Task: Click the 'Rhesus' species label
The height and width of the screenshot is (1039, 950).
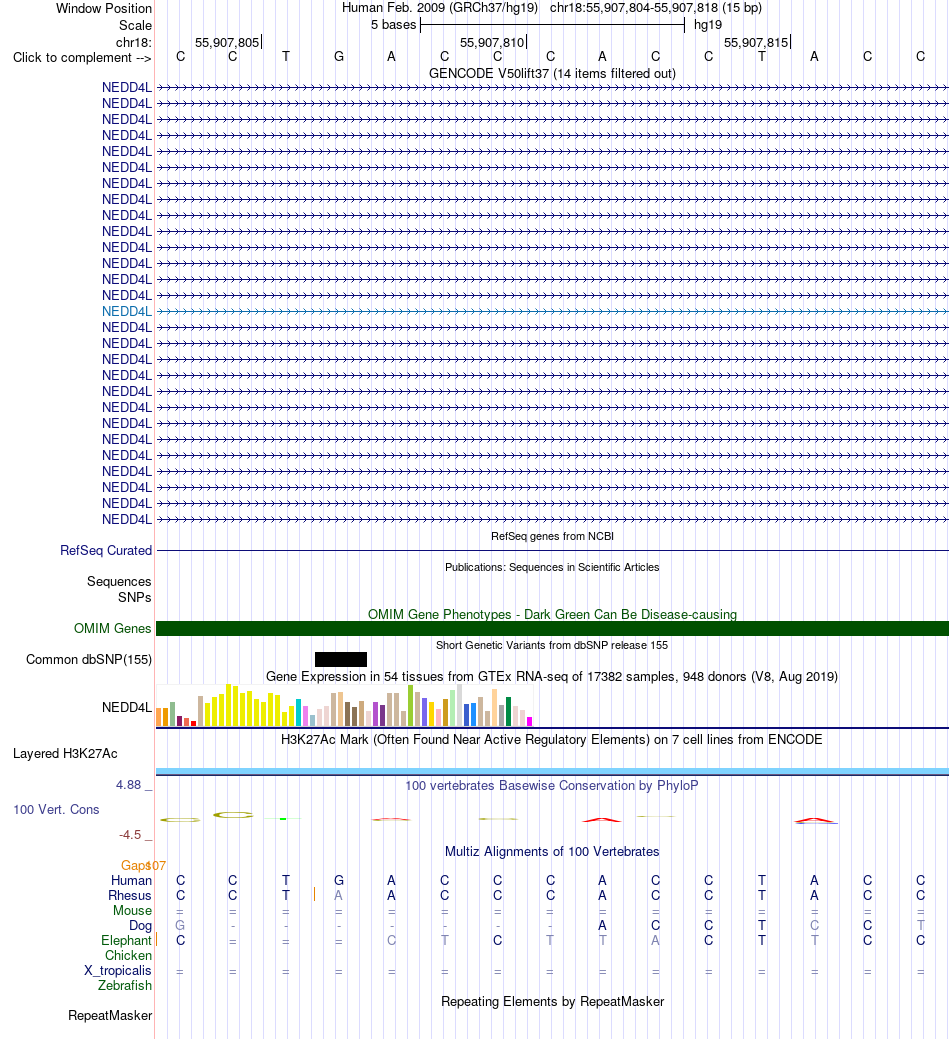Action: point(130,896)
